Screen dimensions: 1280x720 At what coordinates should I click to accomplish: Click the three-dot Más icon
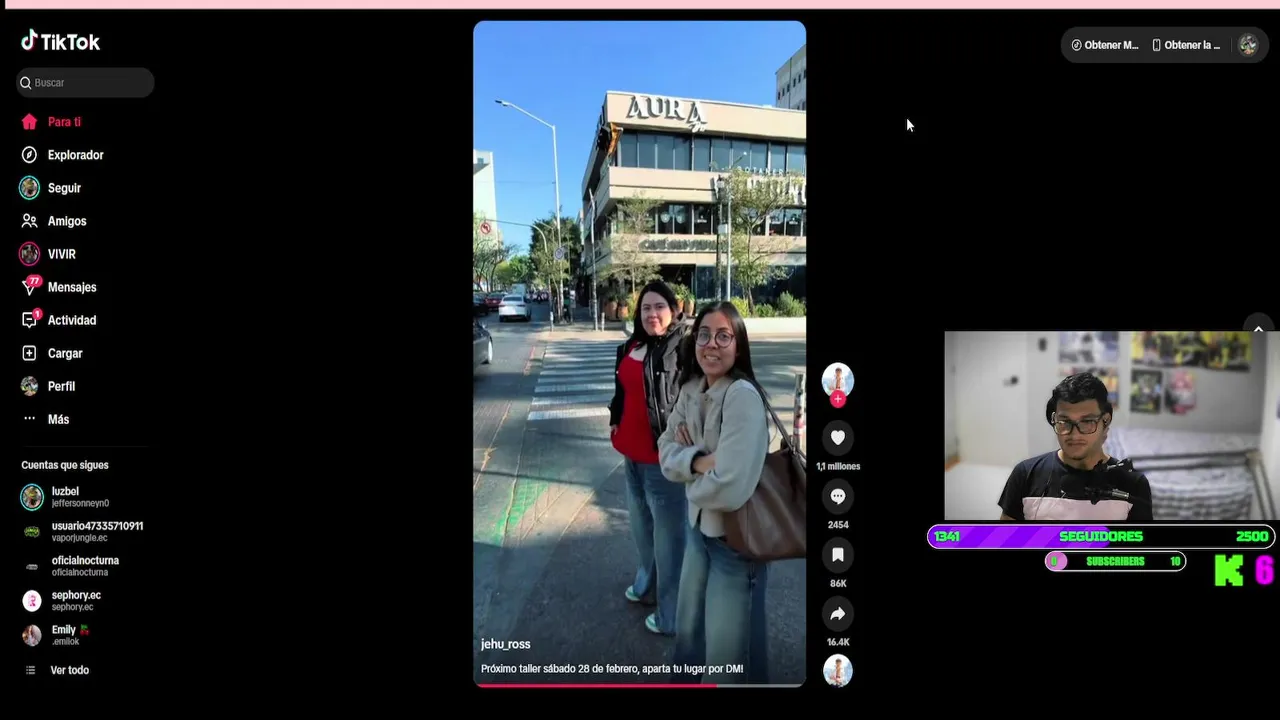click(x=29, y=419)
